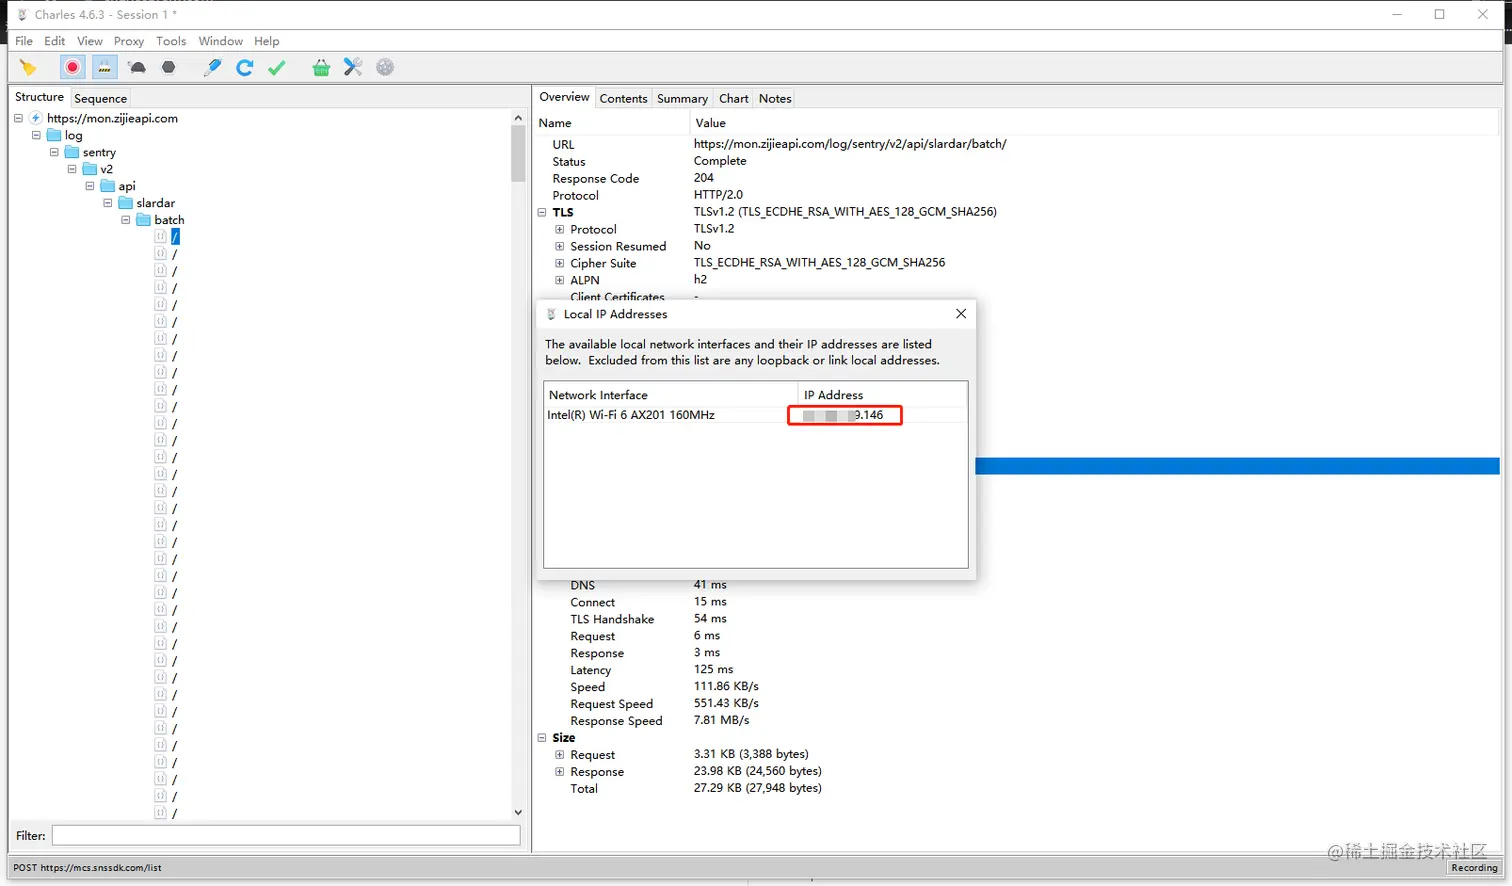Expand the TLS Protocol row

pyautogui.click(x=560, y=229)
